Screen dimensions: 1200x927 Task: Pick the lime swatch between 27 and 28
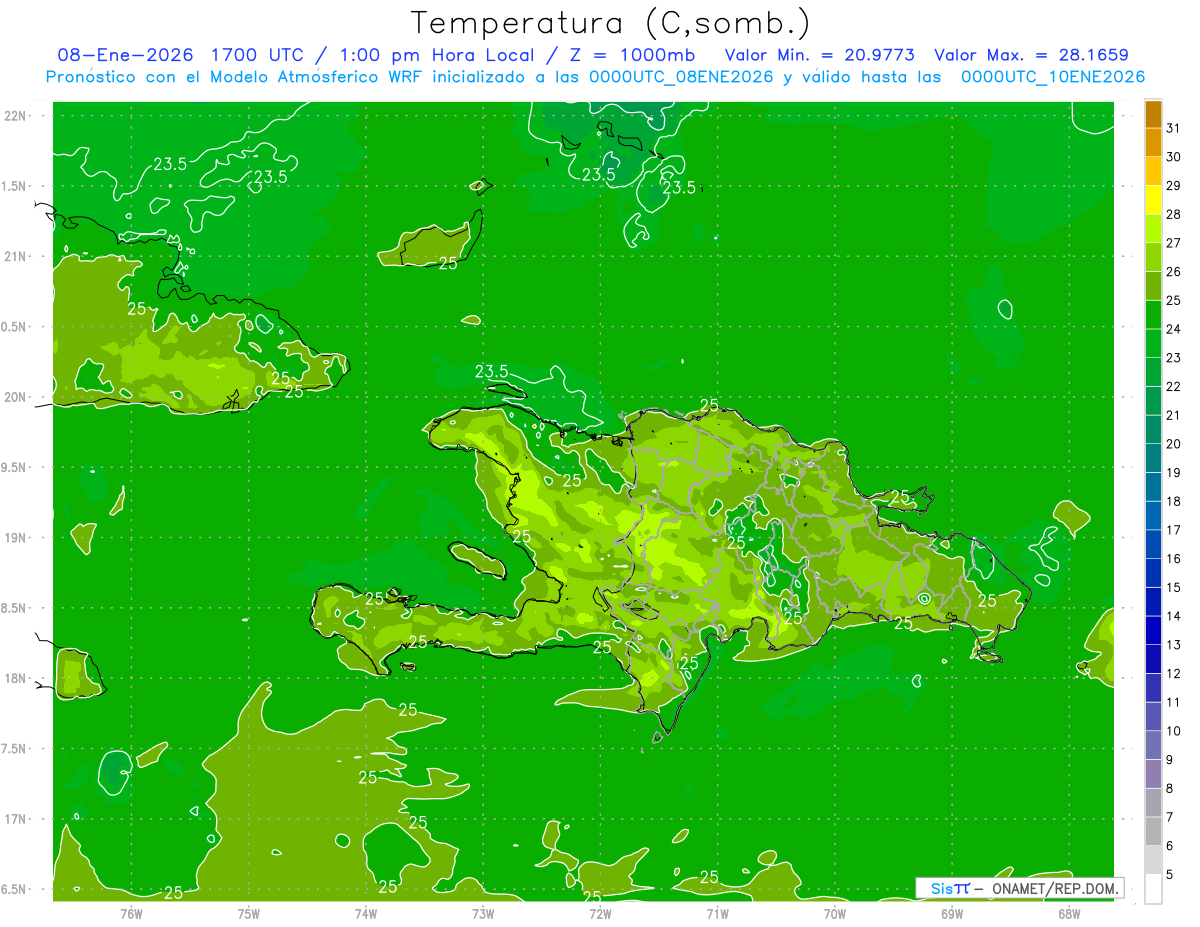point(1153,228)
